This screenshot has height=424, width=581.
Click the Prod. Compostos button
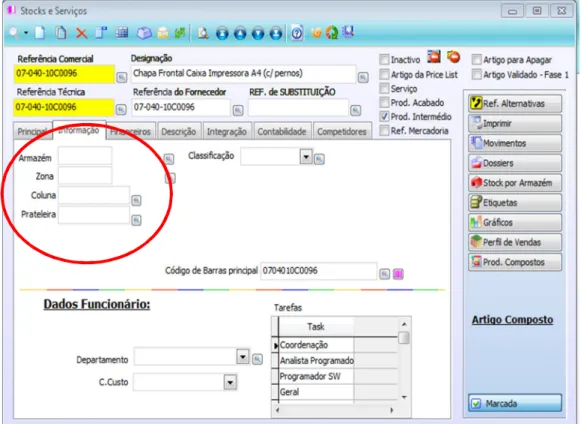tap(515, 262)
